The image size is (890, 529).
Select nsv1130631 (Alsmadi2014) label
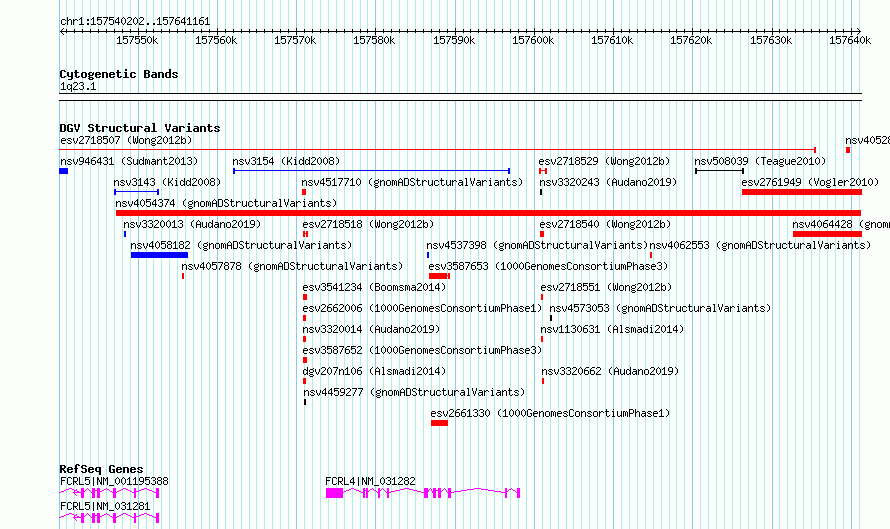pyautogui.click(x=612, y=329)
